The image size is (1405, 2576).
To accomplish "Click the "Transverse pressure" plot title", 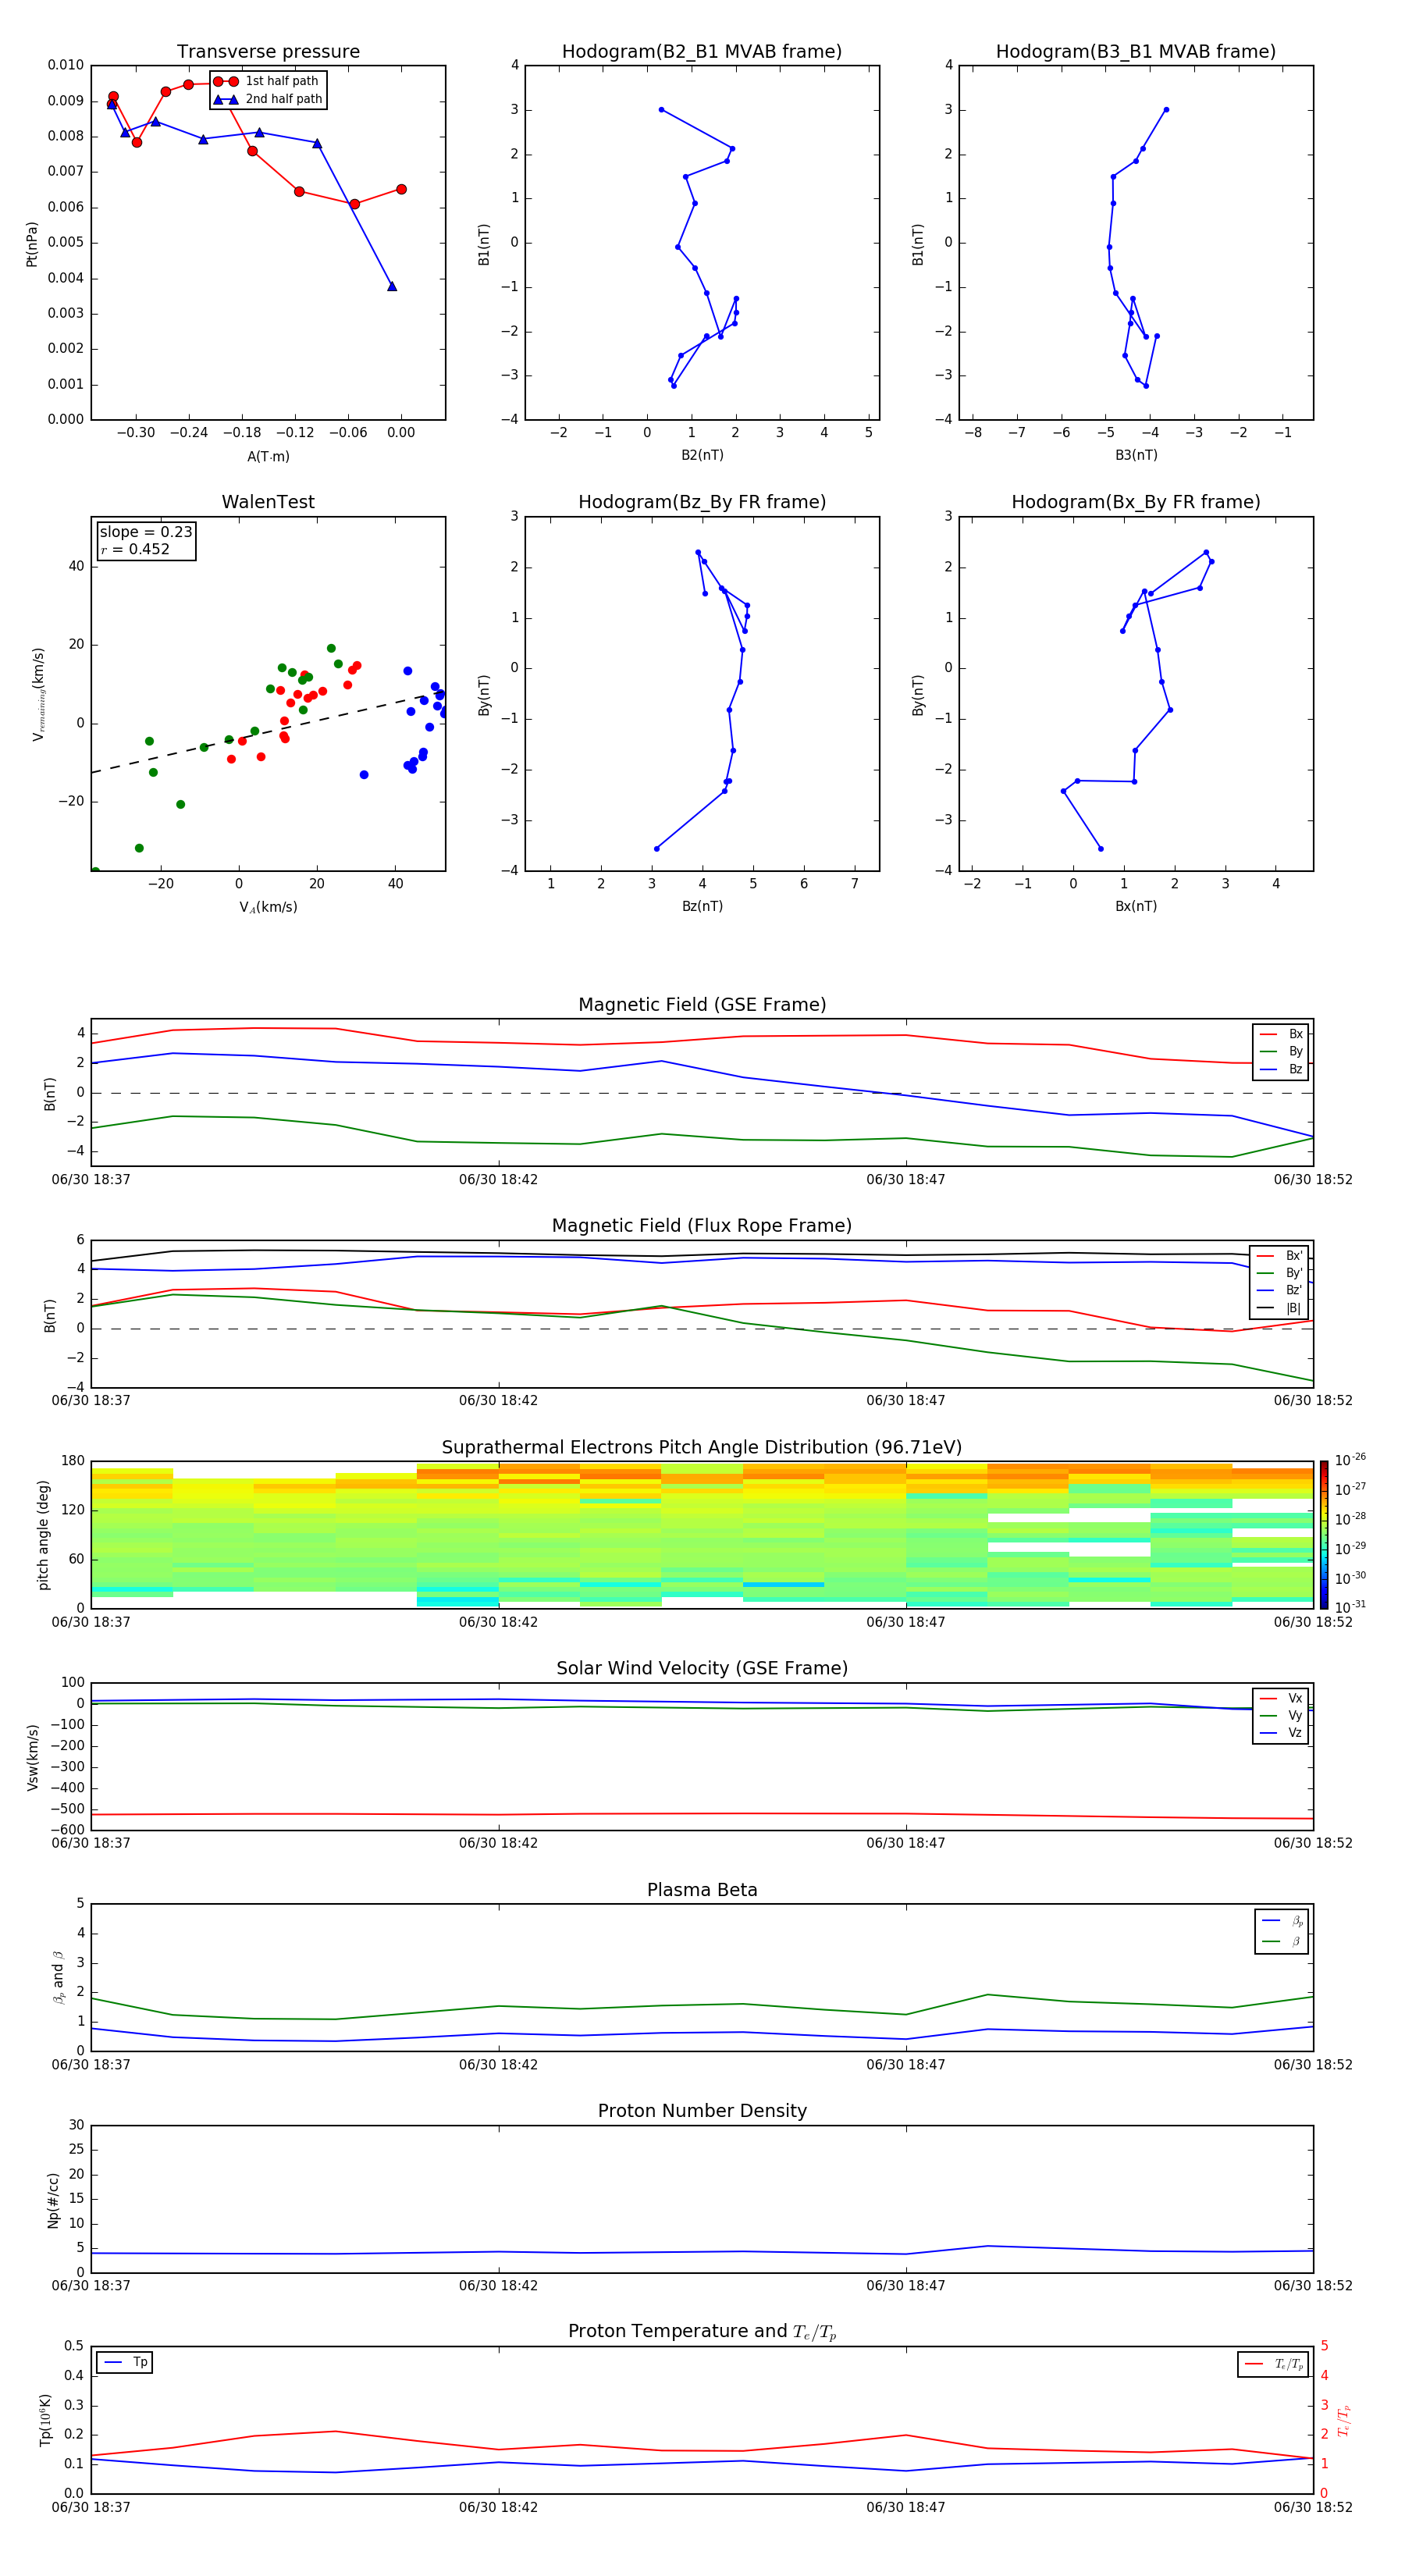I will (x=268, y=51).
